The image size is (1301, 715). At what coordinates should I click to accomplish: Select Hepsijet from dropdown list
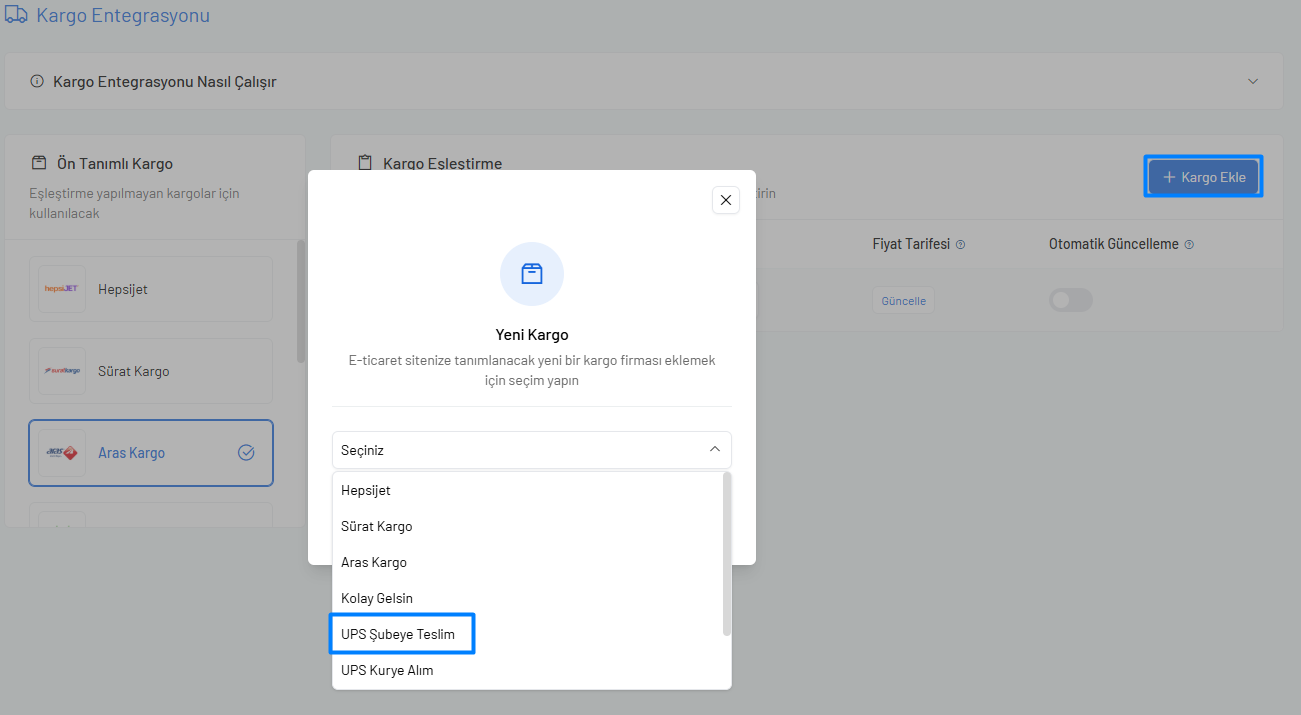[527, 491]
